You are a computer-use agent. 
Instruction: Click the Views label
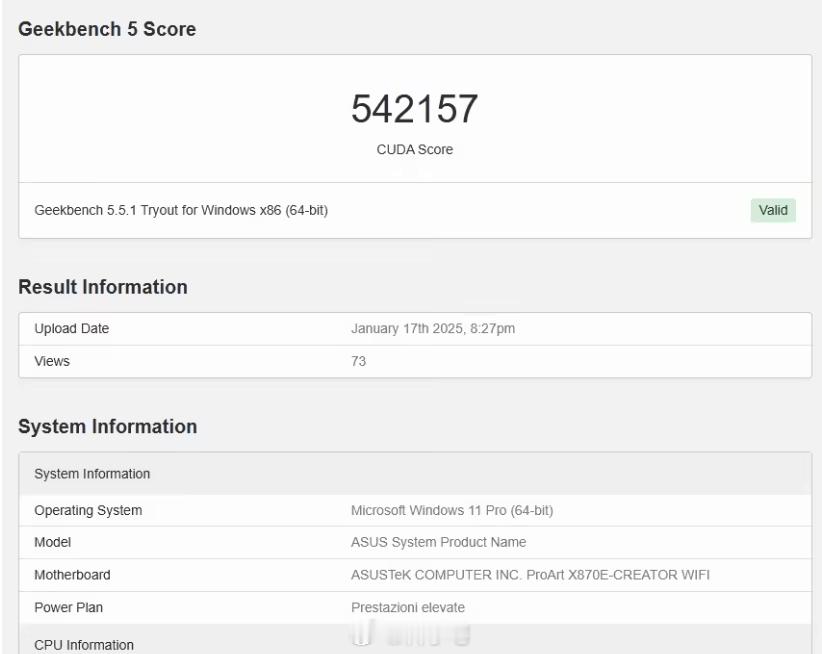[x=52, y=361]
